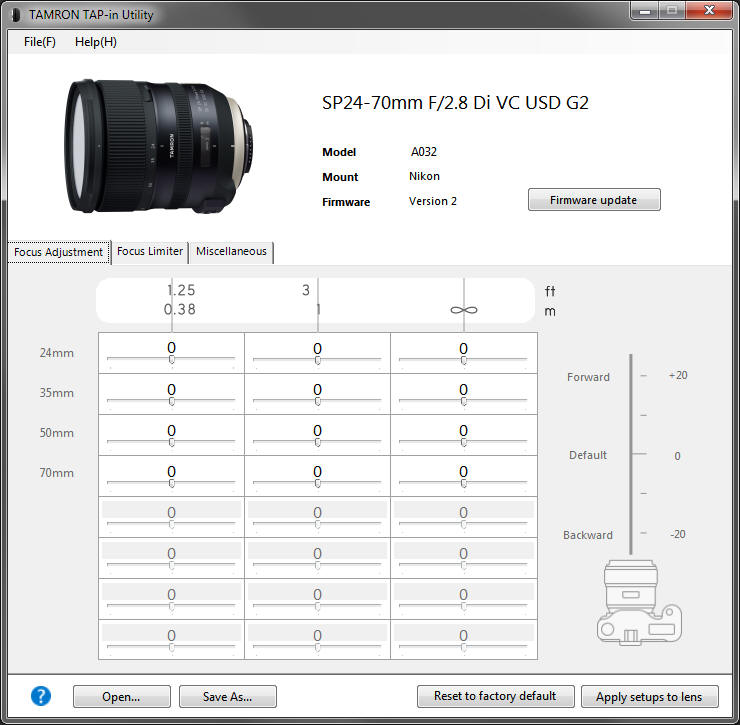Click the Save As... button
Image resolution: width=740 pixels, height=725 pixels.
[x=227, y=697]
